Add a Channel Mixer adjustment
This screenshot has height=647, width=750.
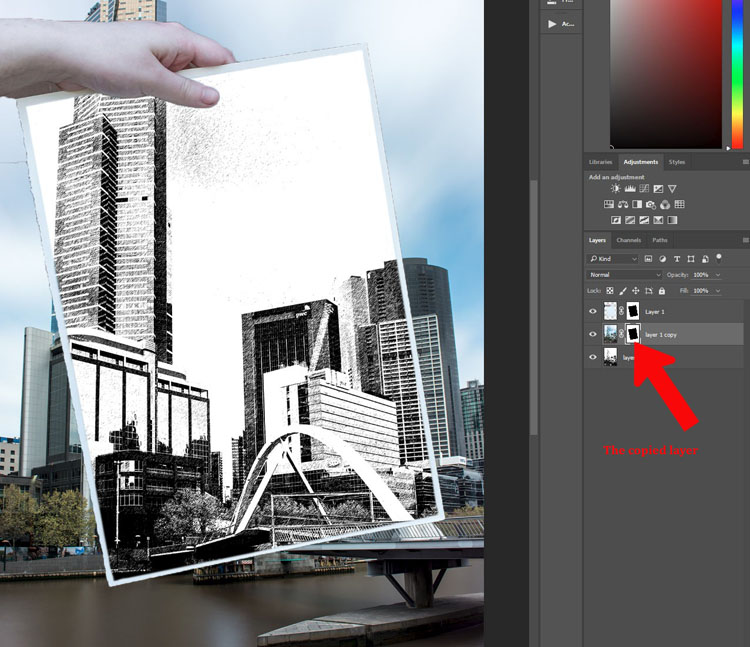click(665, 205)
